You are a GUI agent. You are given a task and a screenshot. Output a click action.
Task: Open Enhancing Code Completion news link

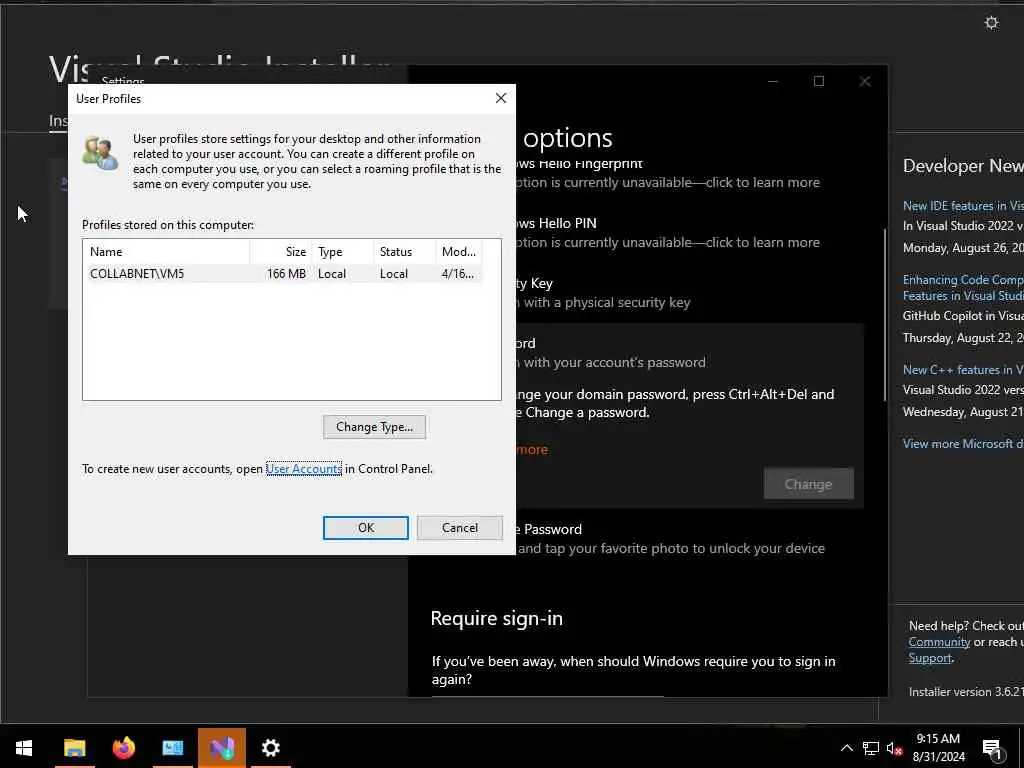(x=963, y=287)
